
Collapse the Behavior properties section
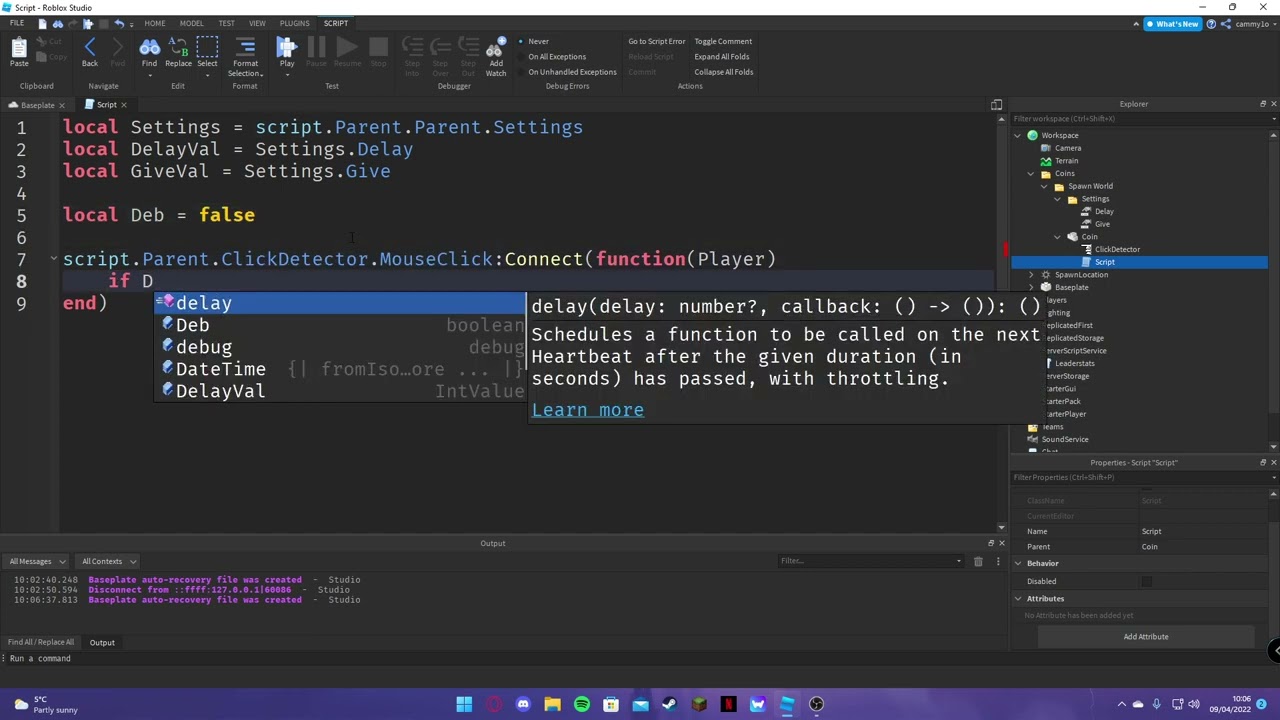click(x=1018, y=563)
